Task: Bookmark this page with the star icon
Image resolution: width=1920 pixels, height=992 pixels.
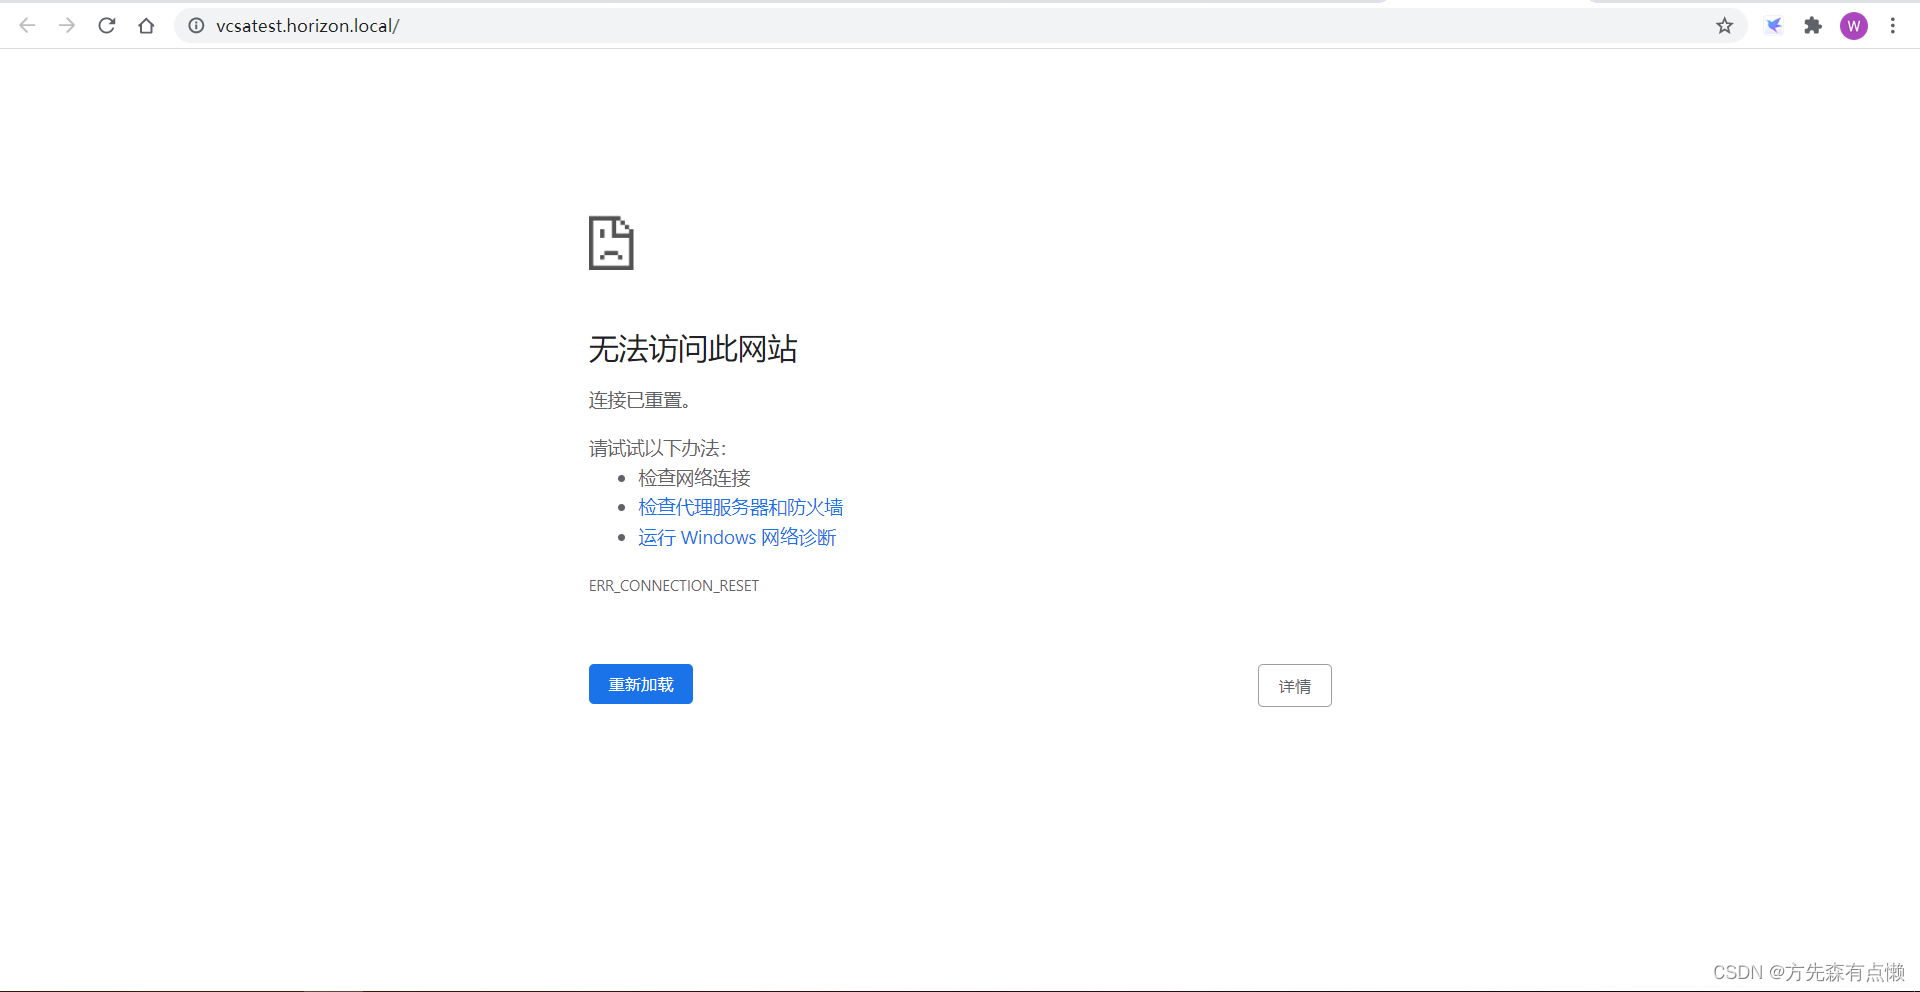Action: click(1725, 26)
